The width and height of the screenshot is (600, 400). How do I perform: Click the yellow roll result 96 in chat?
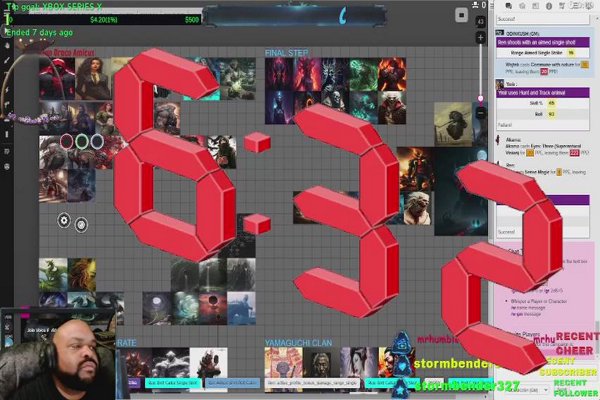[x=571, y=53]
